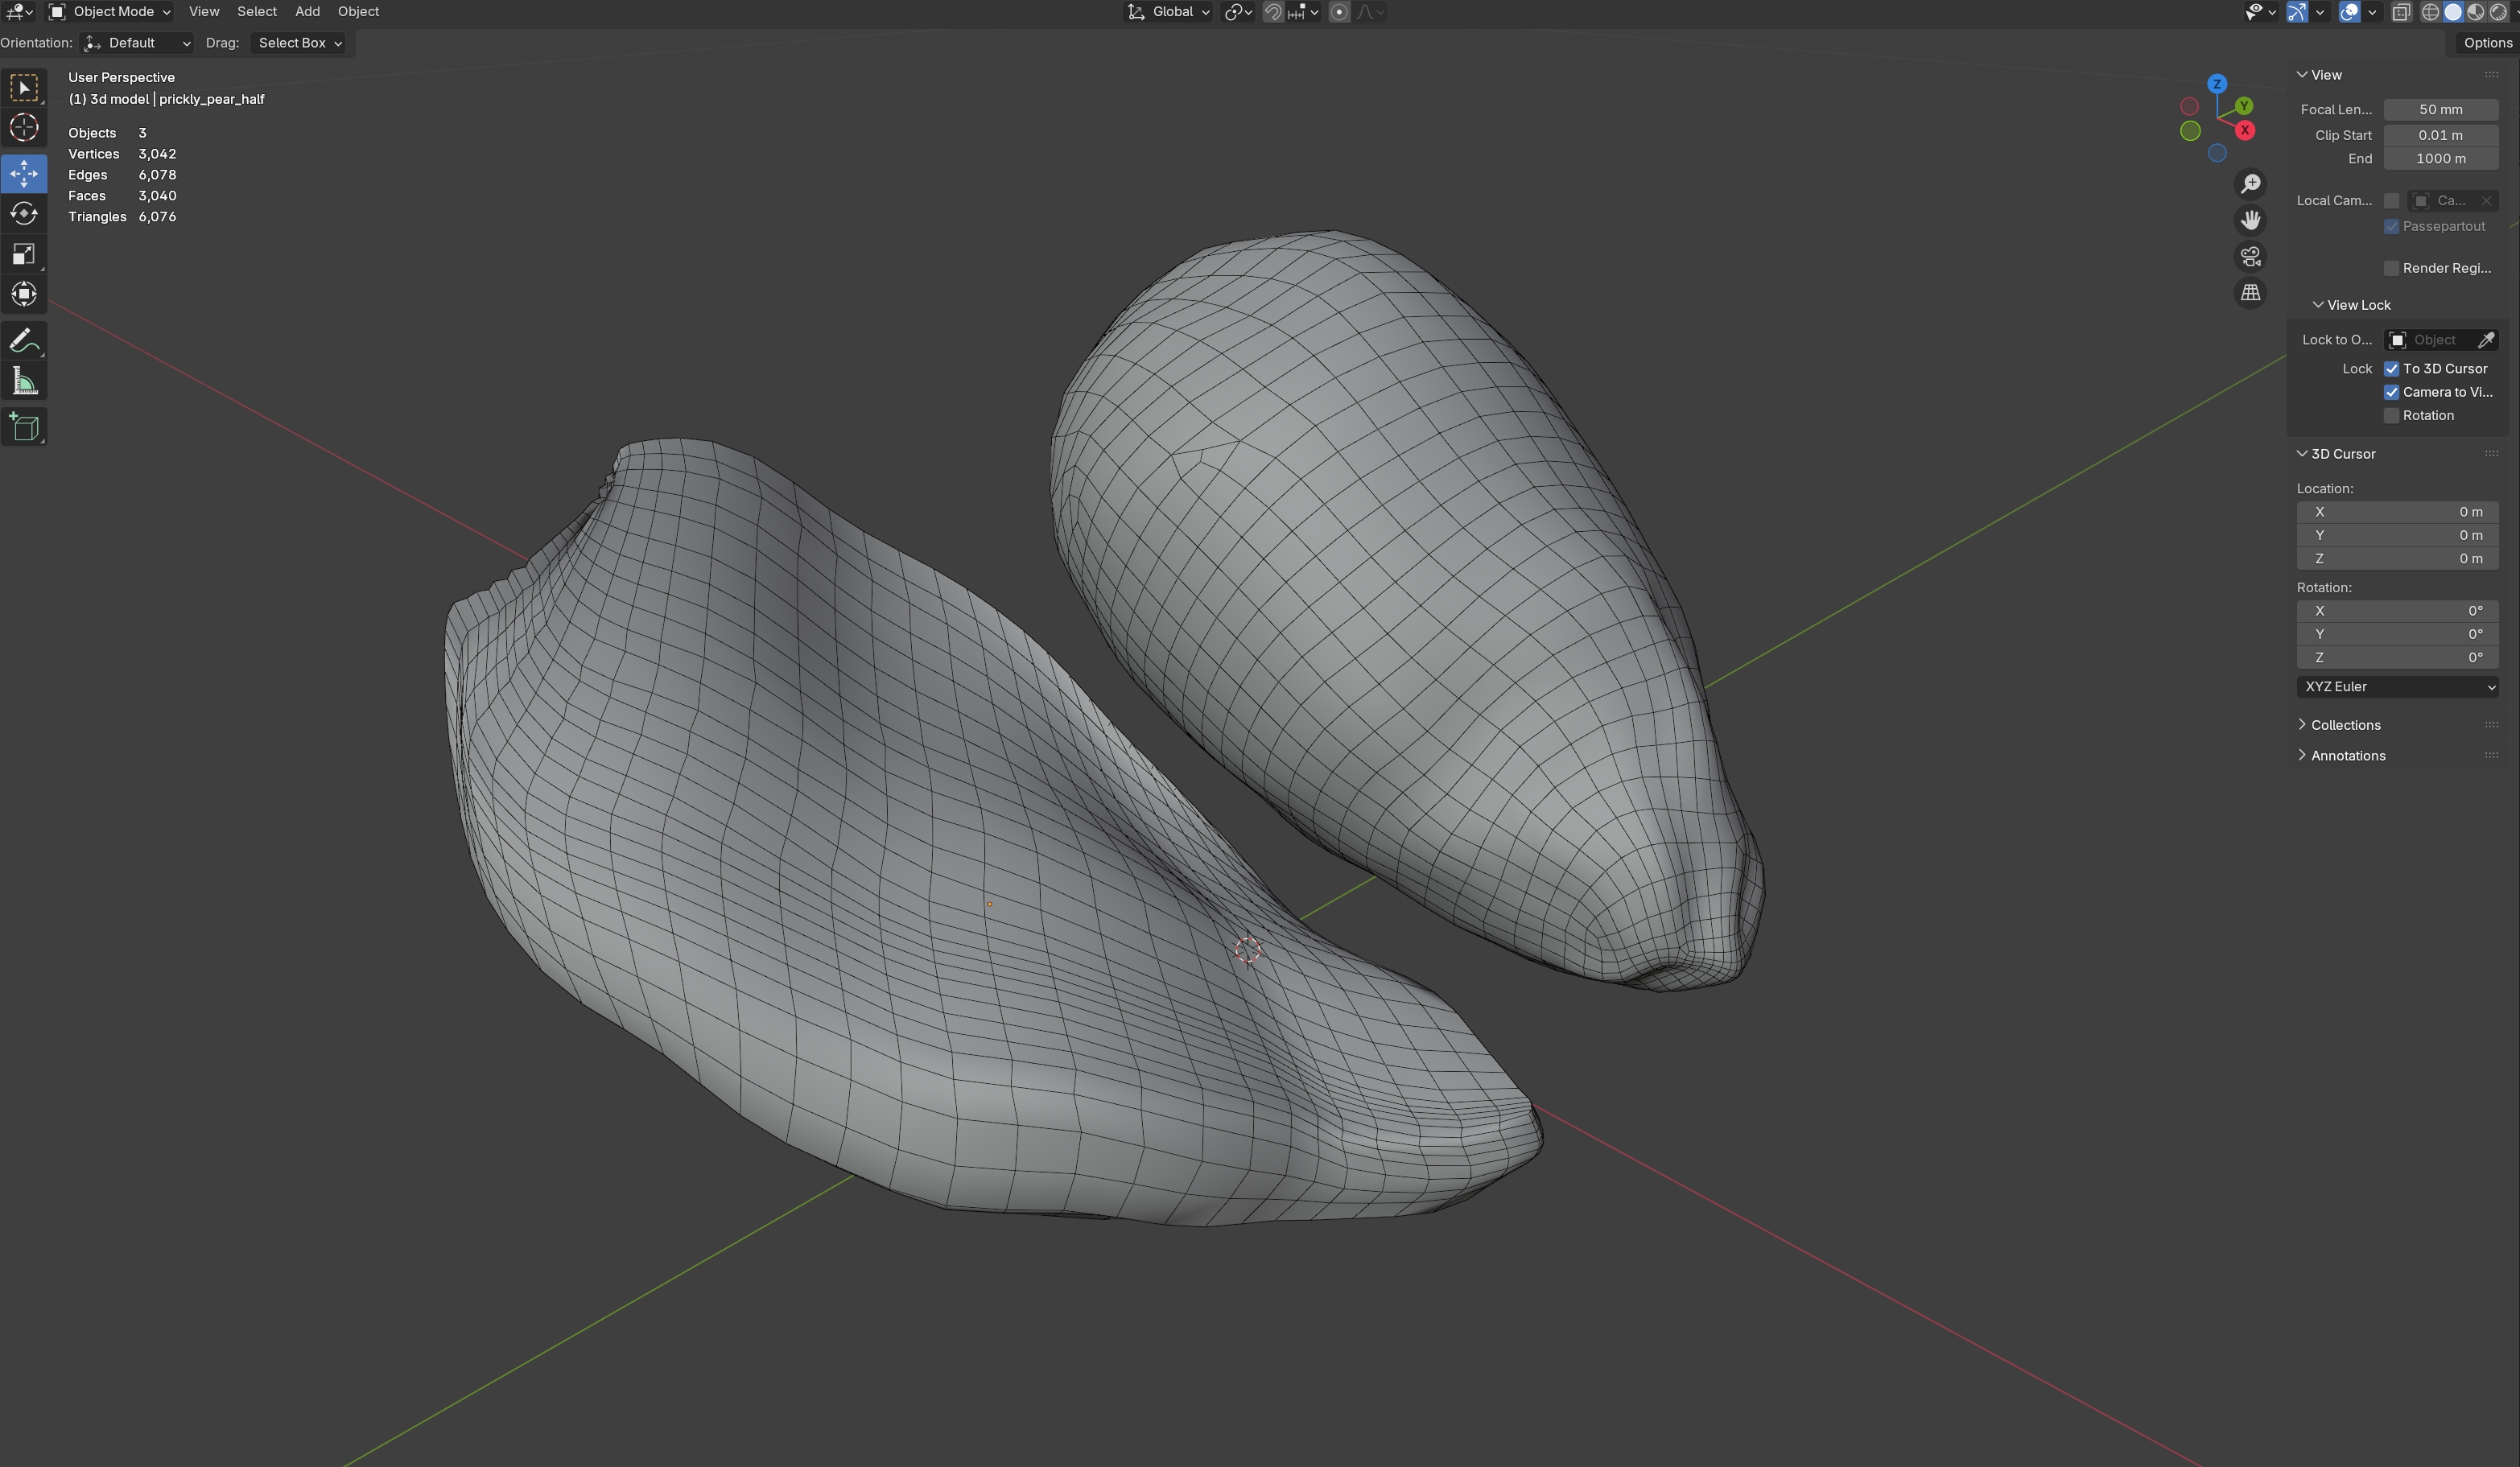The image size is (2520, 1467).
Task: Activate the Scale tool
Action: [24, 254]
